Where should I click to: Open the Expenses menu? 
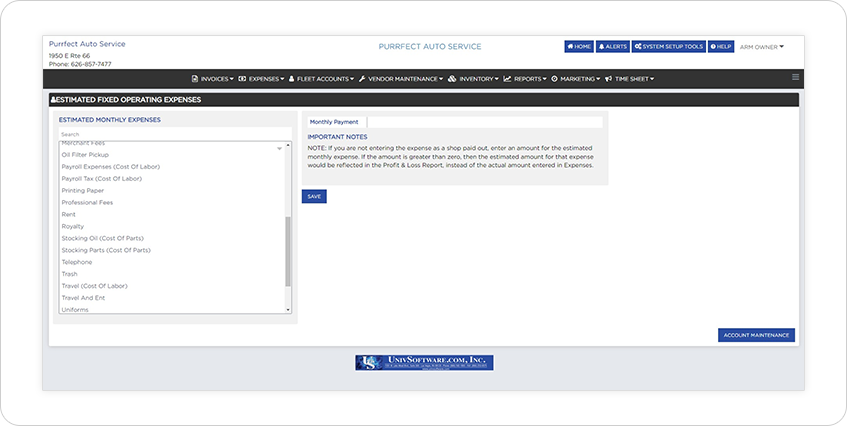pyautogui.click(x=261, y=79)
